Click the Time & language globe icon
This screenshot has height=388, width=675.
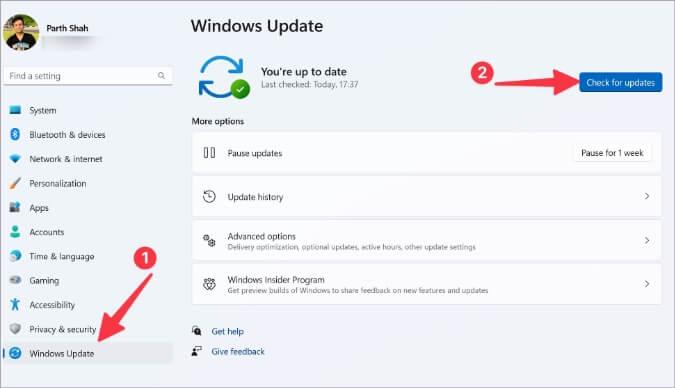coord(15,256)
